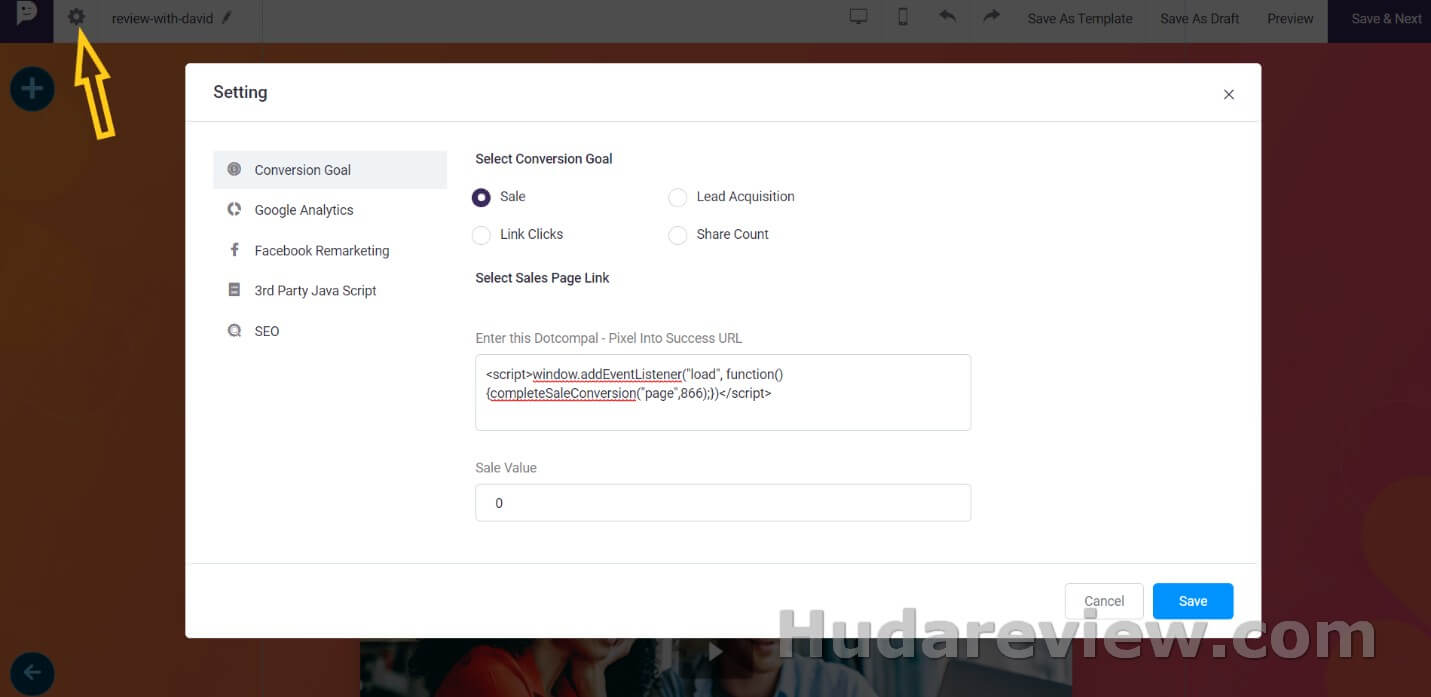Click Save As Draft in top bar
The image size is (1431, 697).
click(x=1199, y=18)
